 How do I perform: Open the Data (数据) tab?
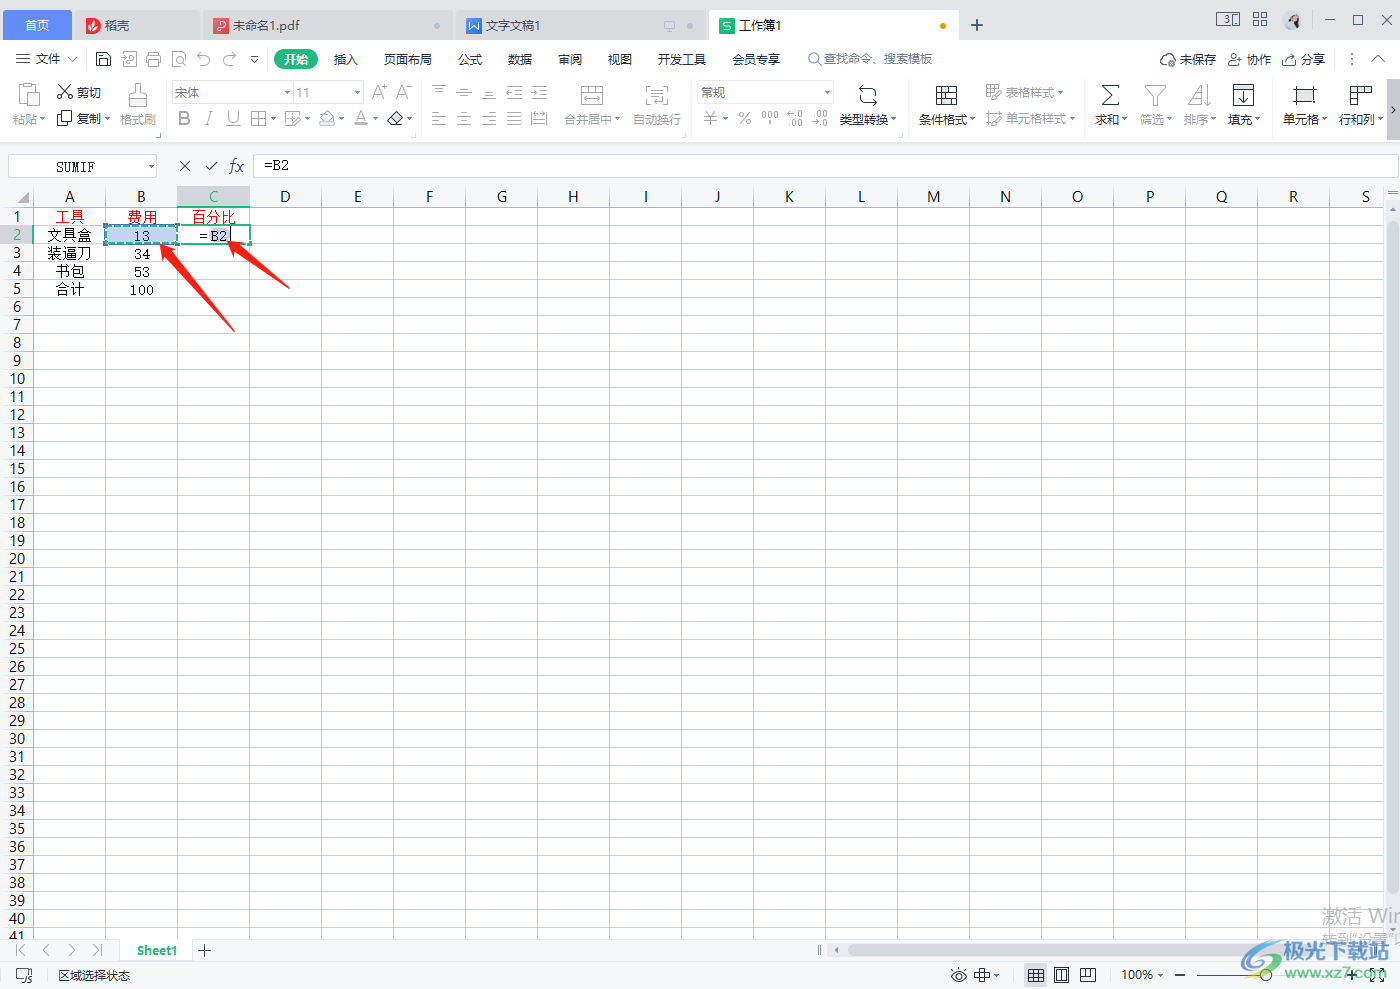point(520,60)
